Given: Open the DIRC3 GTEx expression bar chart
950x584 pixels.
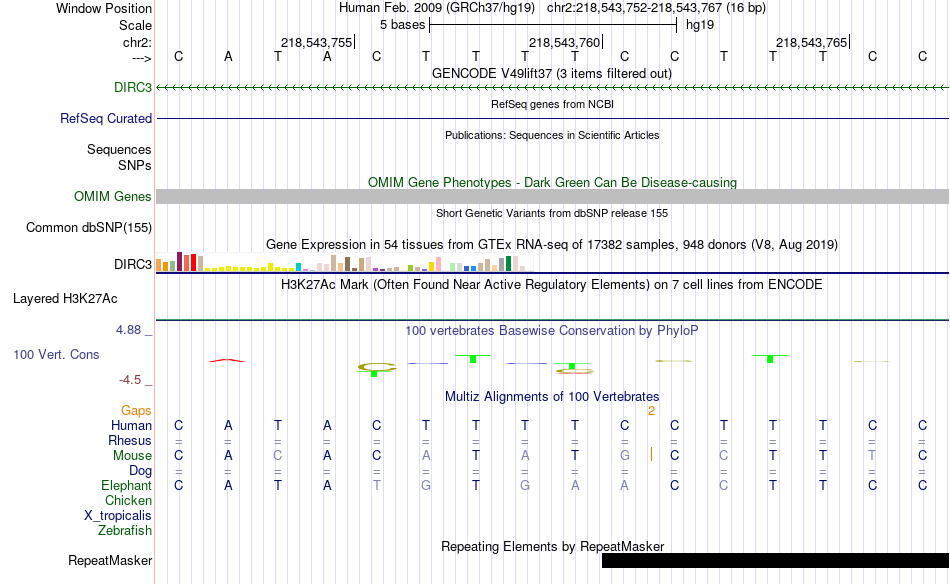Looking at the screenshot, I should tap(344, 262).
